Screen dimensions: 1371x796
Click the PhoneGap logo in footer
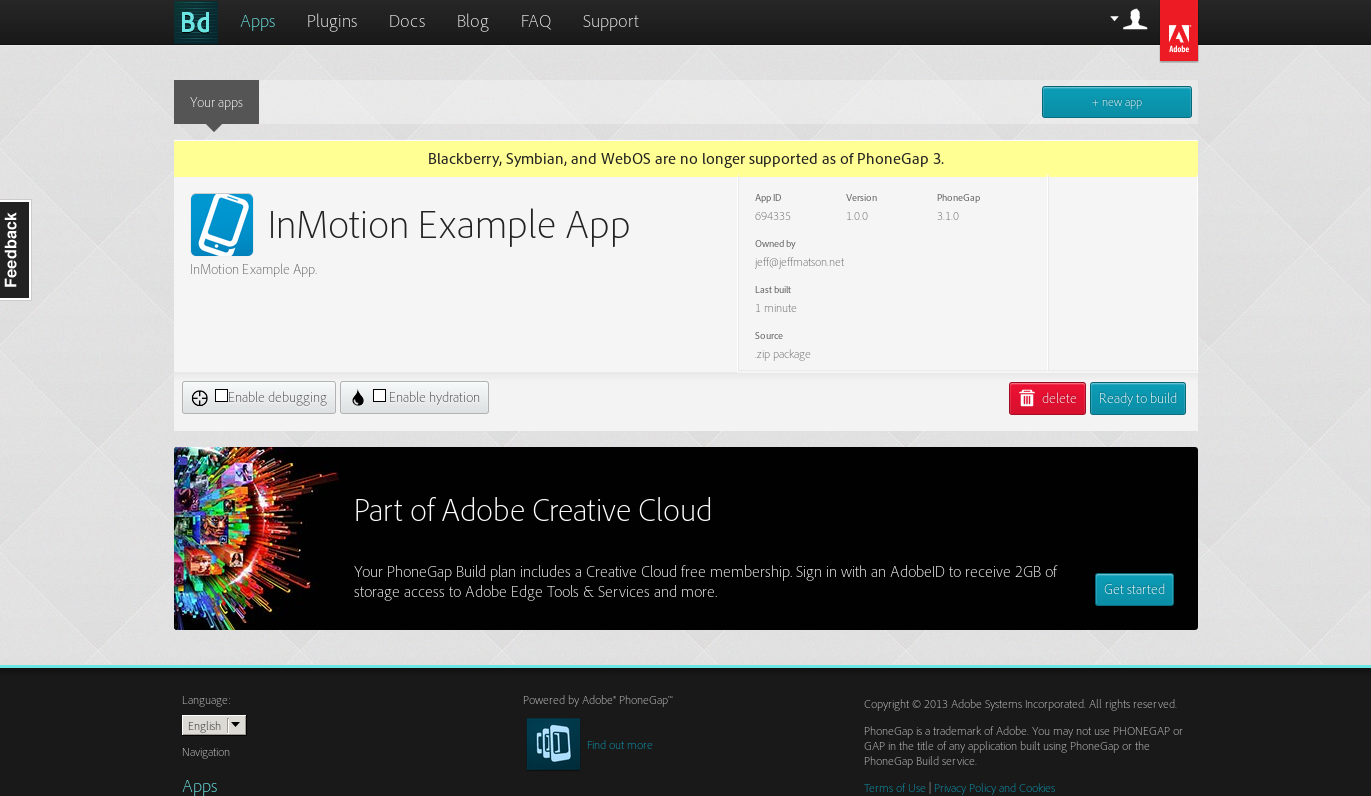(x=553, y=744)
